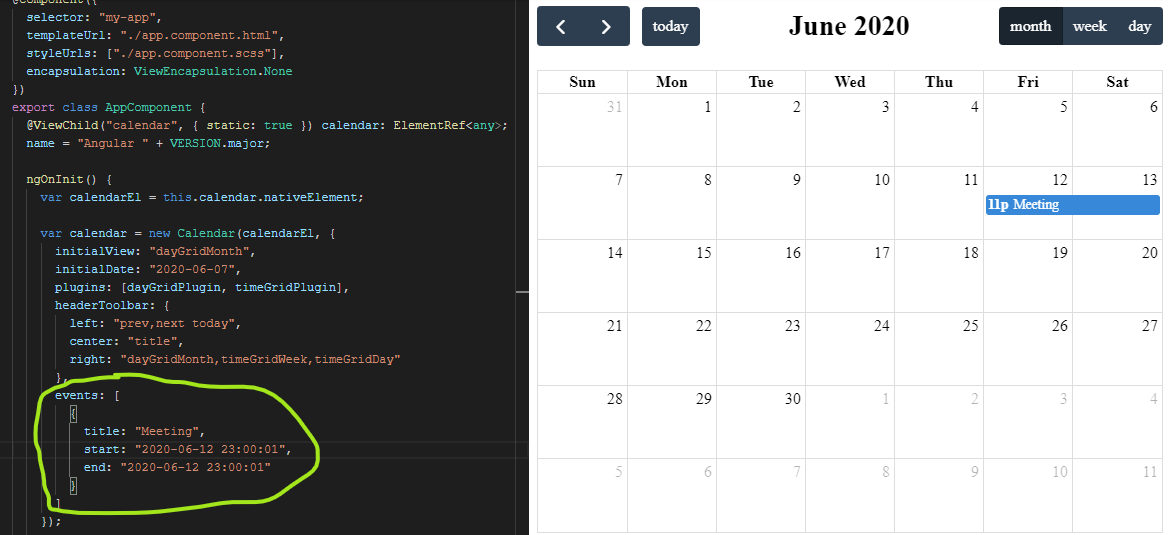Select the Wed column header

pyautogui.click(x=850, y=82)
